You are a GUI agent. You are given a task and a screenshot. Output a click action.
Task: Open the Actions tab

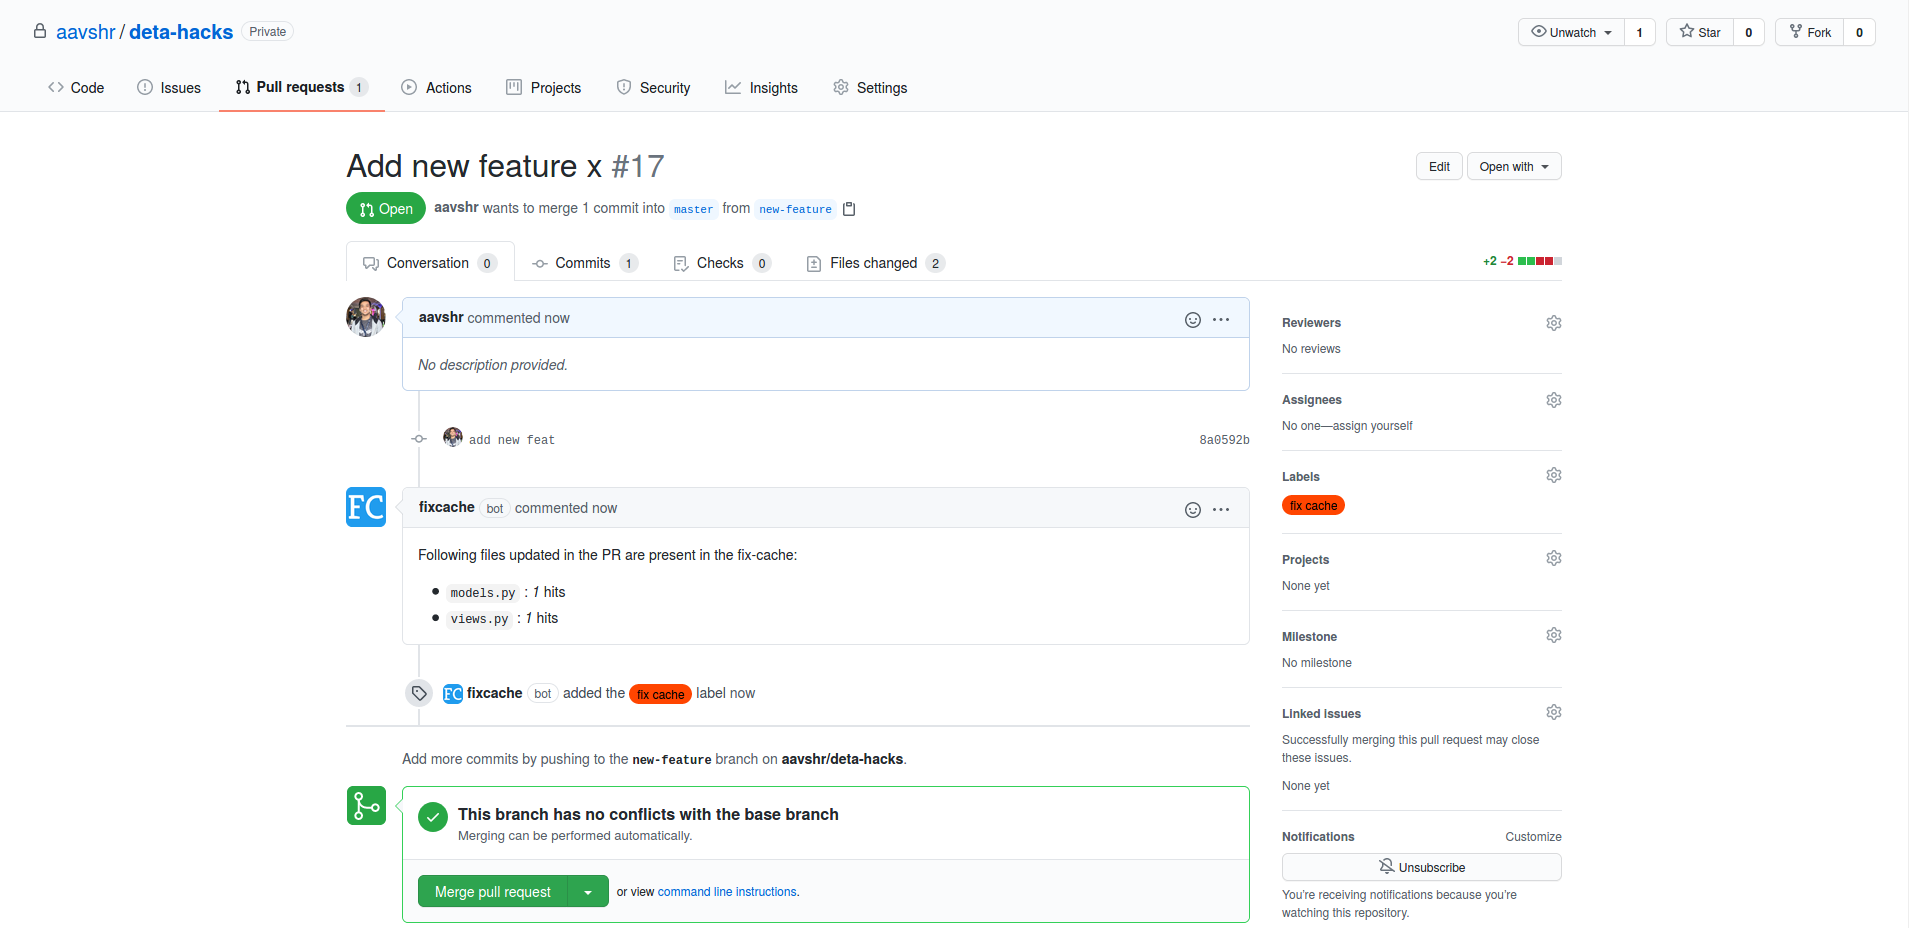(x=436, y=88)
